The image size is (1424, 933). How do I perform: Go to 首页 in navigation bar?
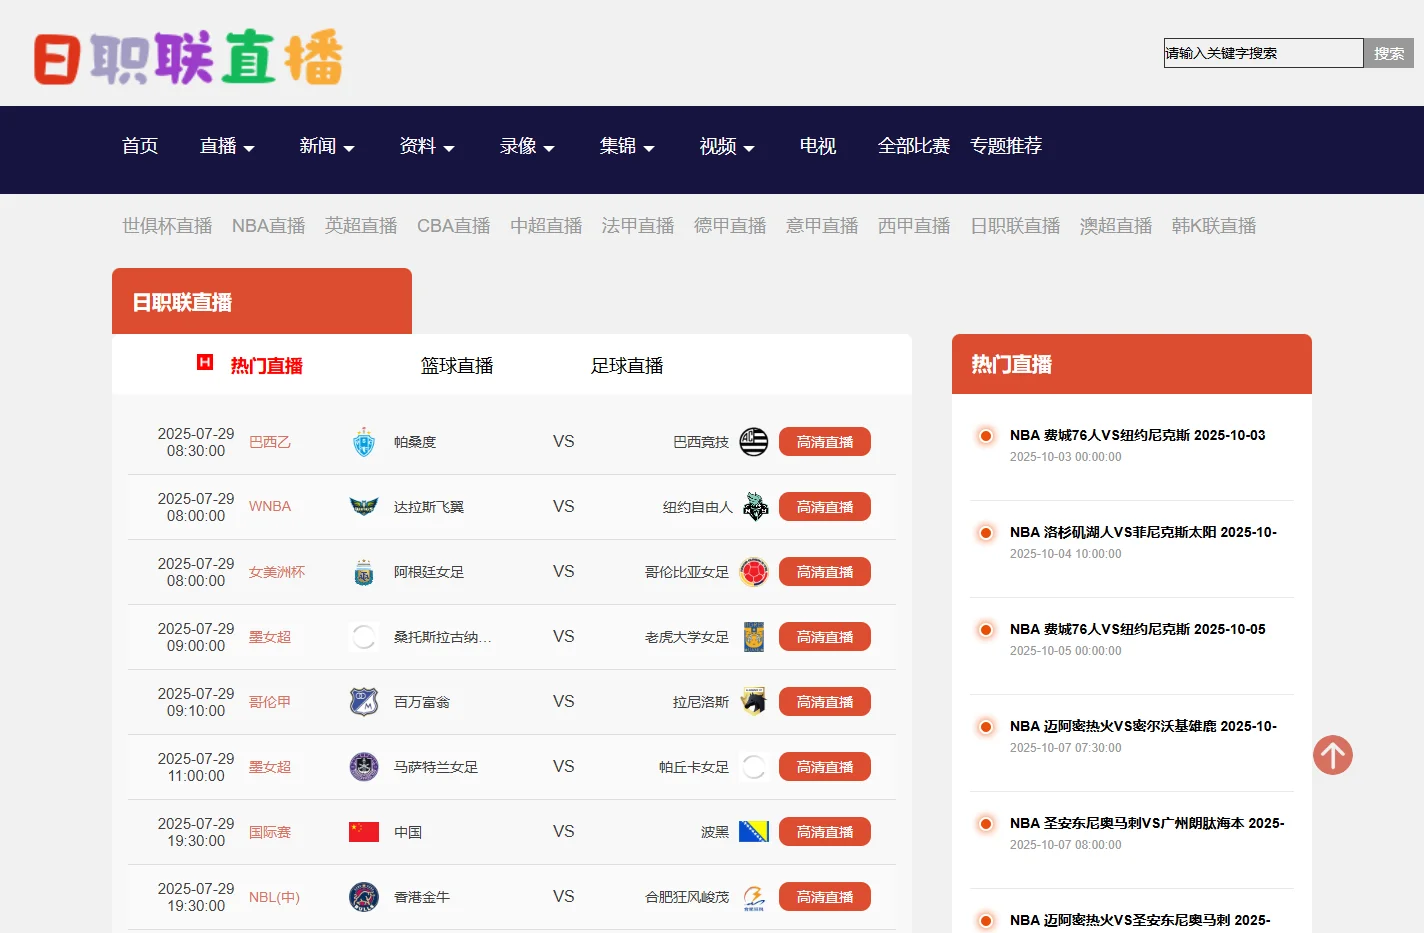click(140, 146)
